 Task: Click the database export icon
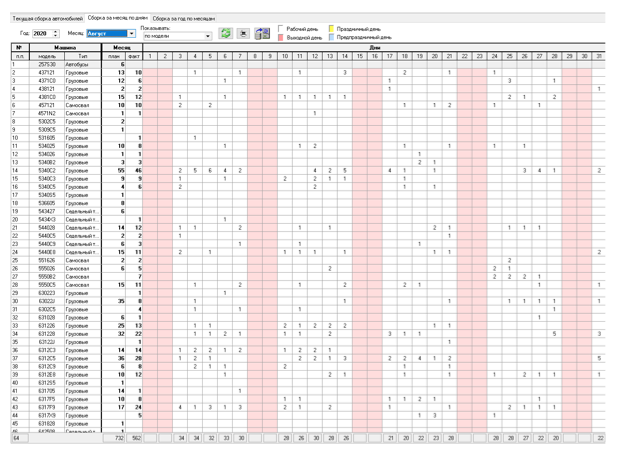262,33
